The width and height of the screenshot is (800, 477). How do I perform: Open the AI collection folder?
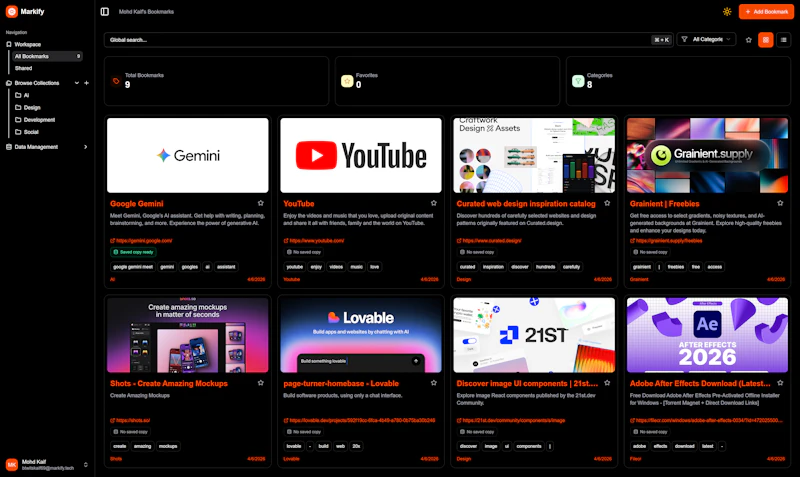pos(22,95)
